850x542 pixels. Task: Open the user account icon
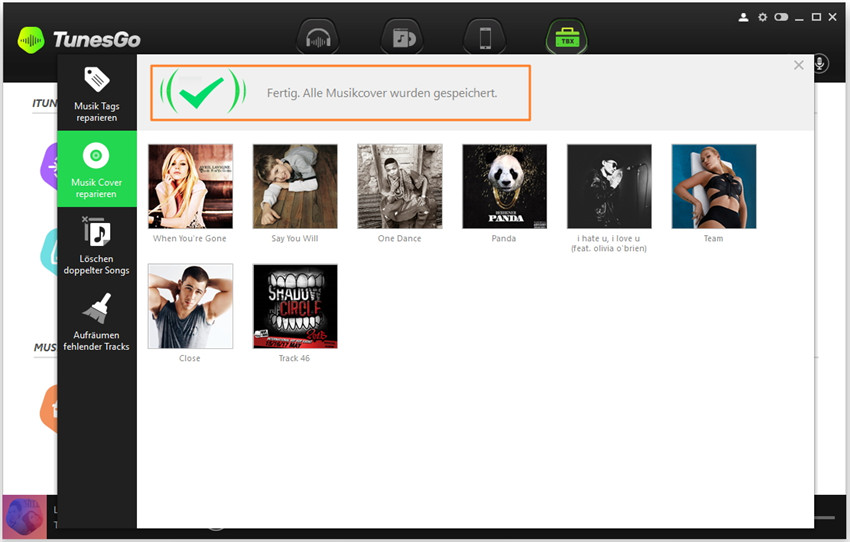[x=743, y=17]
